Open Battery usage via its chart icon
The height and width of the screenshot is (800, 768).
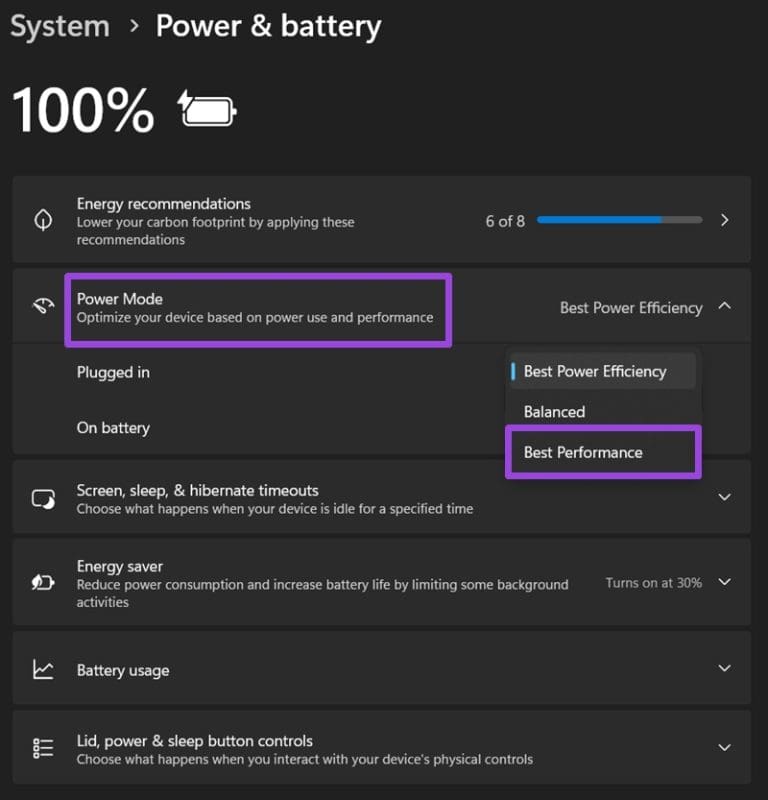point(42,670)
